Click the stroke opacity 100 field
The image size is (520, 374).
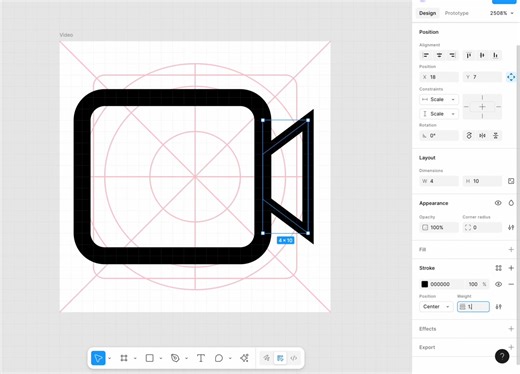tap(473, 284)
